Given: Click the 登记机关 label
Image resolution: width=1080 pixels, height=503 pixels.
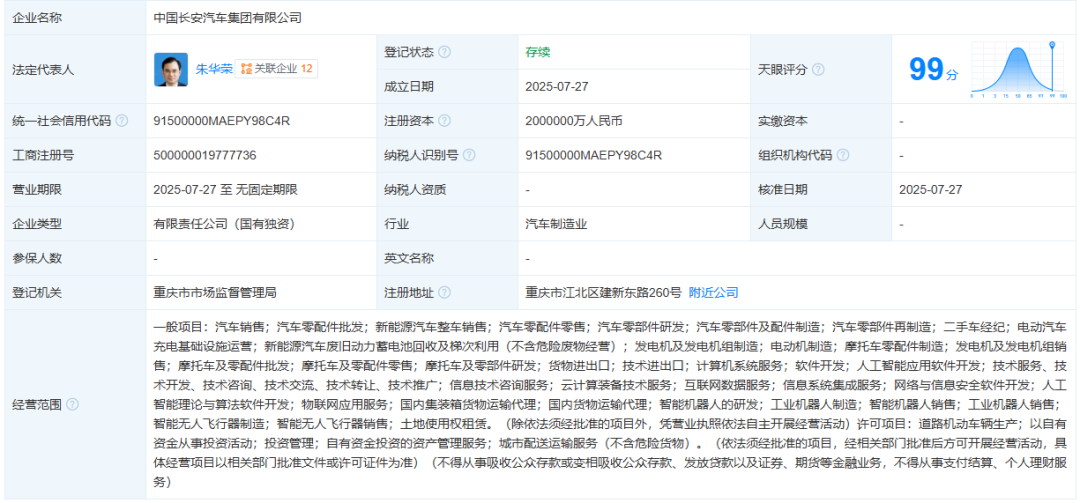Looking at the screenshot, I should tap(37, 293).
